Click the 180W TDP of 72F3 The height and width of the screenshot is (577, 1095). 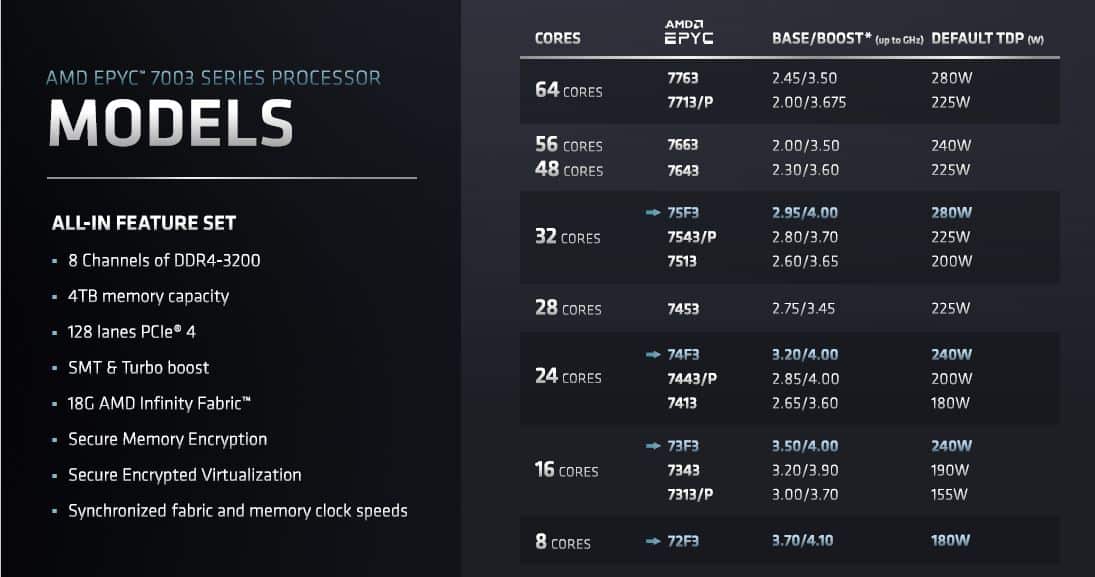pyautogui.click(x=950, y=540)
